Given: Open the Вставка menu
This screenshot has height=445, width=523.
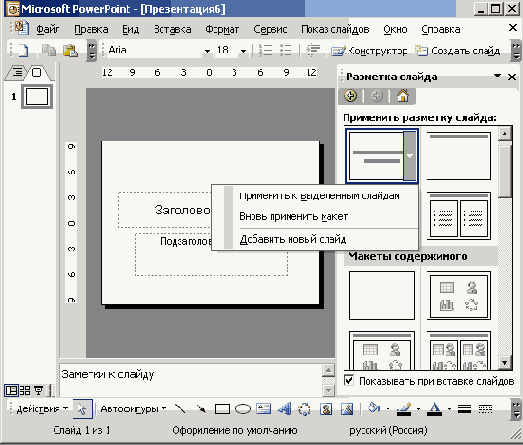Looking at the screenshot, I should pyautogui.click(x=172, y=29).
